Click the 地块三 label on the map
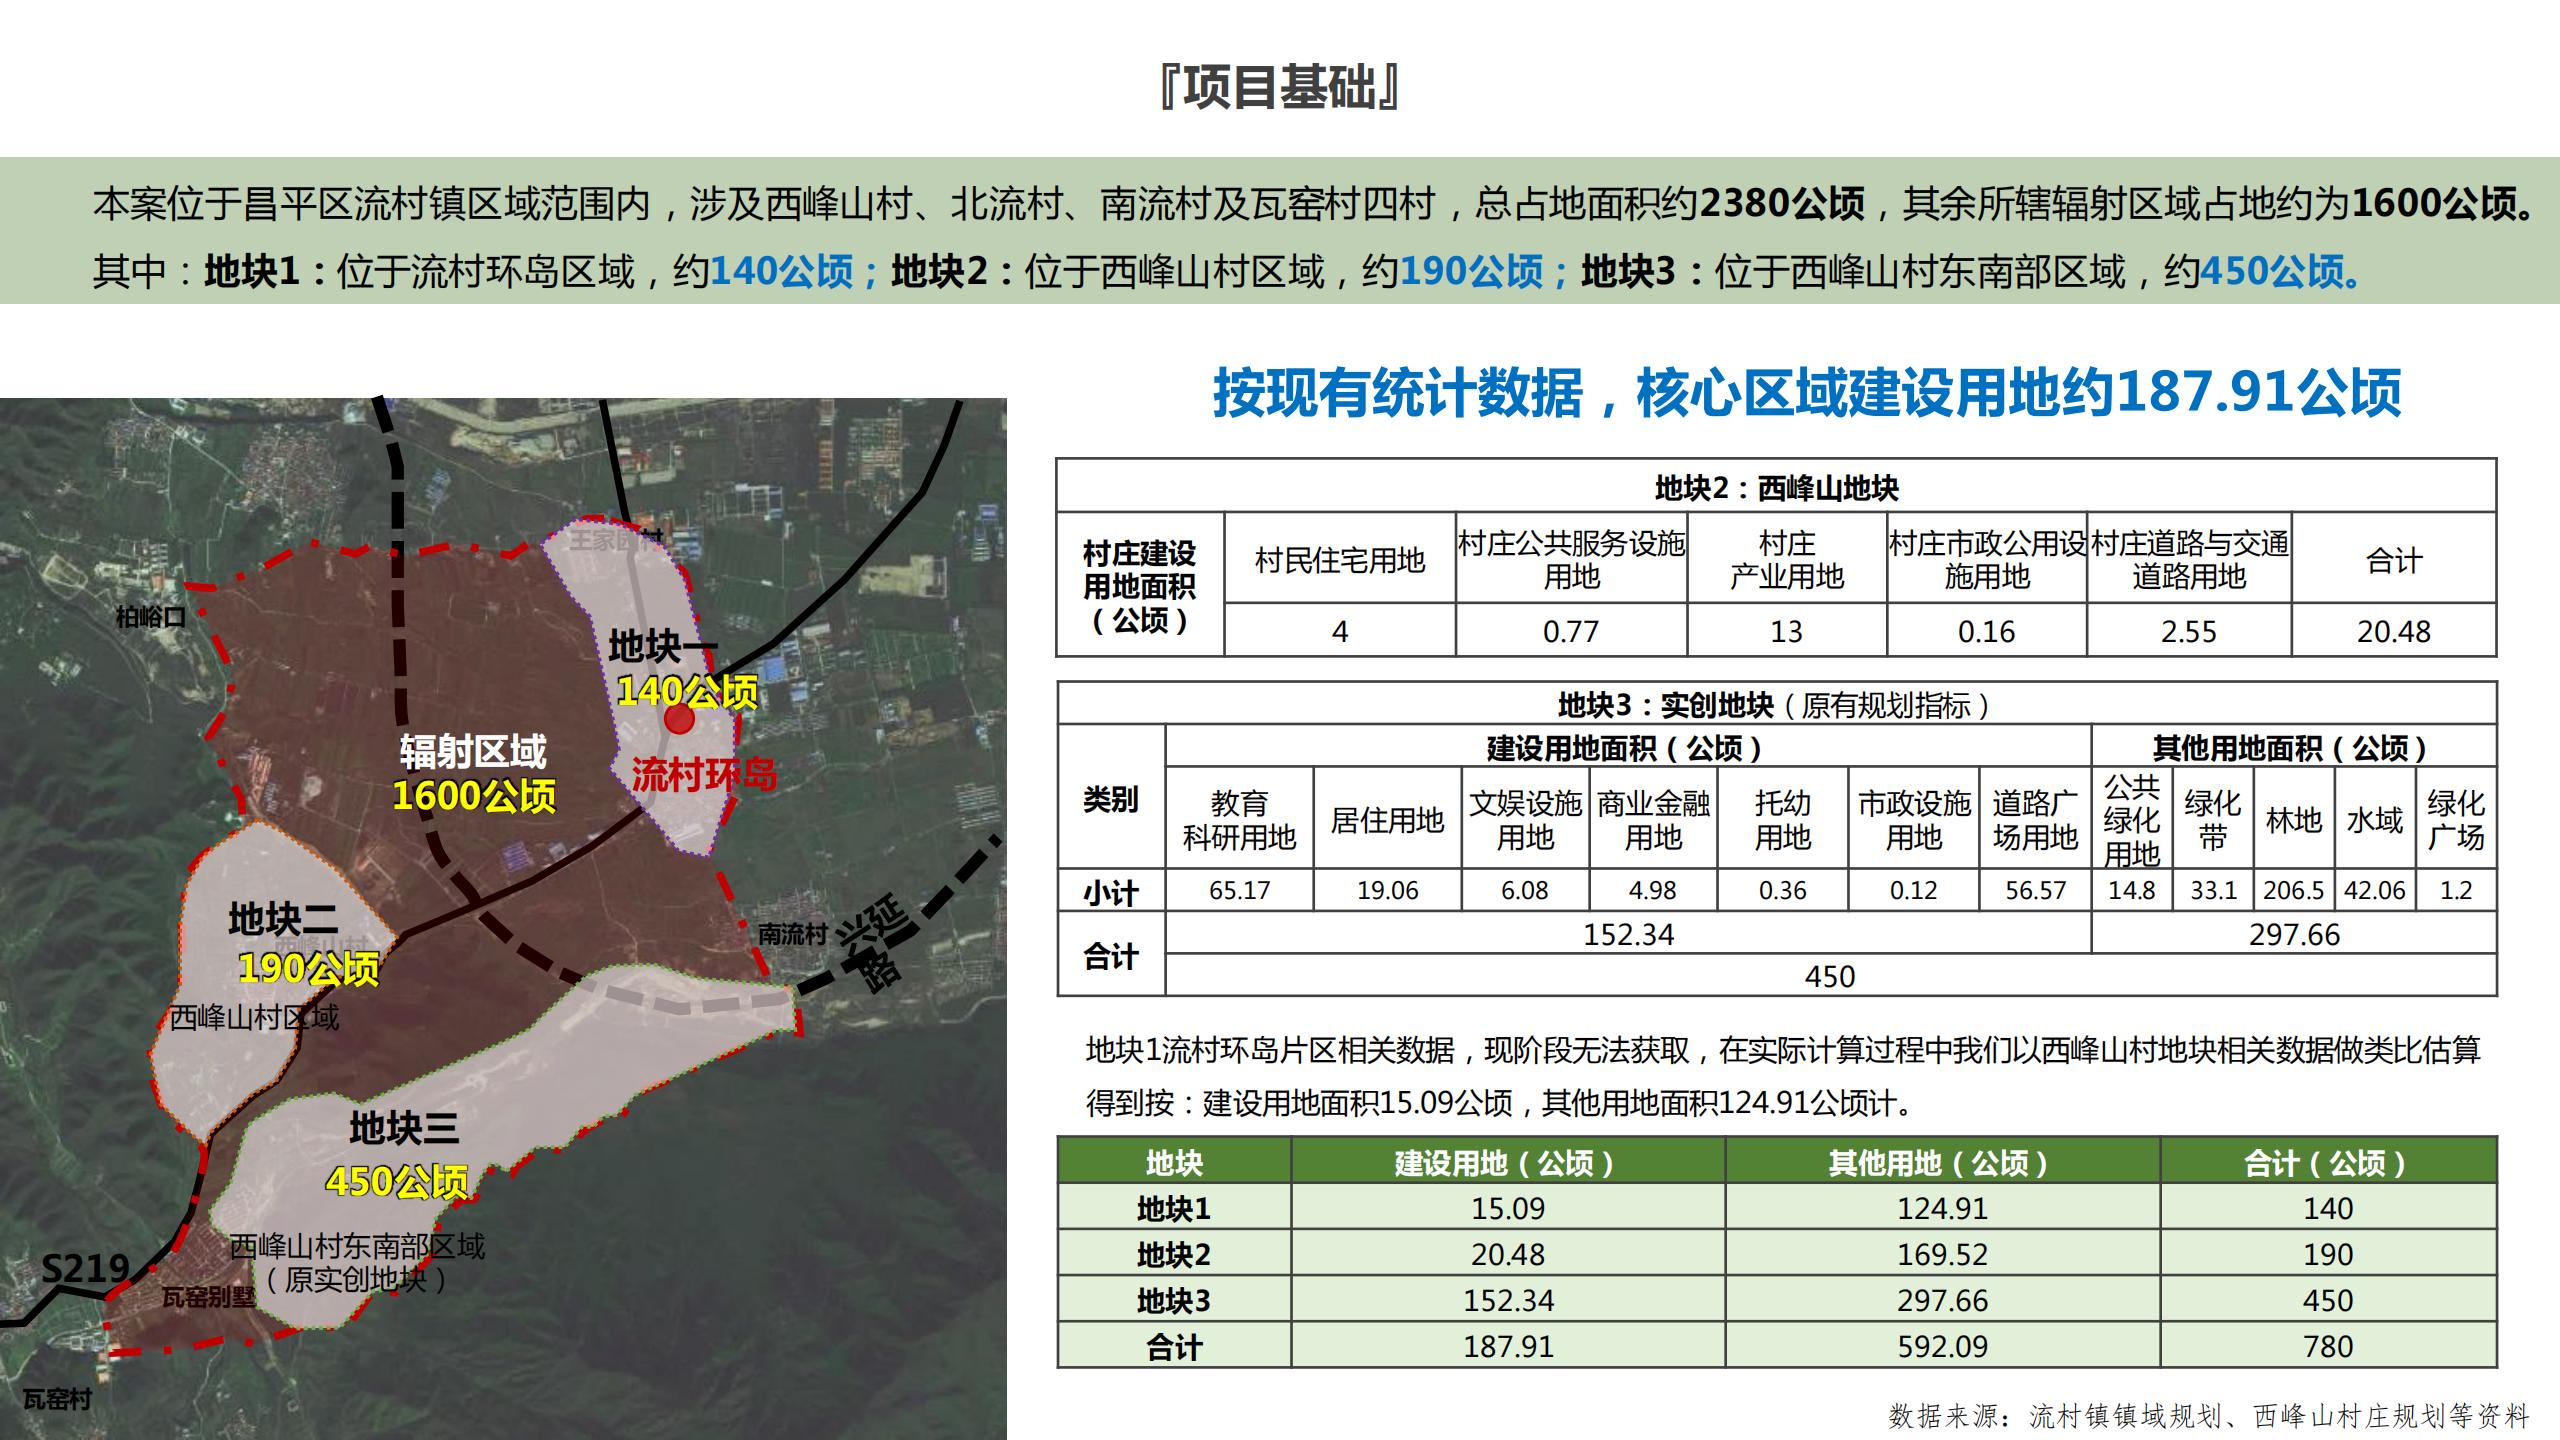The width and height of the screenshot is (2560, 1440). pyautogui.click(x=403, y=1129)
